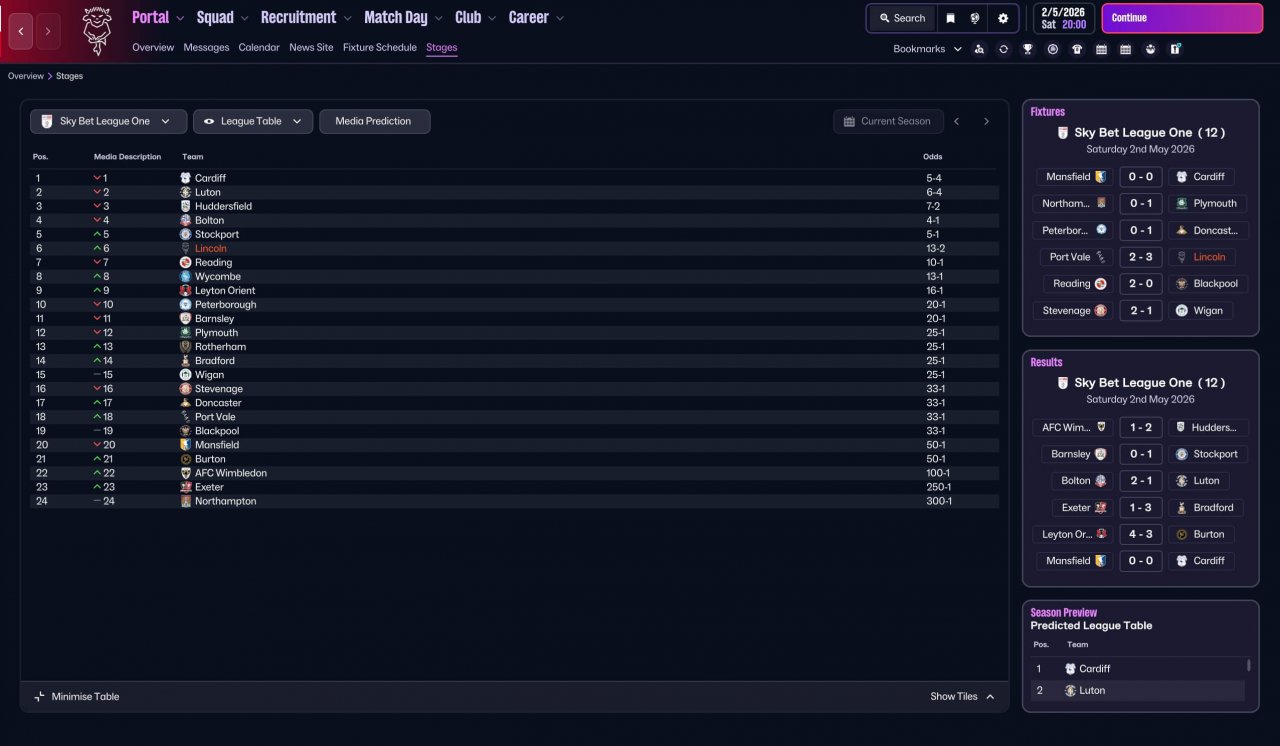Expand the Club menu chevron
This screenshot has width=1280, height=746.
click(492, 18)
